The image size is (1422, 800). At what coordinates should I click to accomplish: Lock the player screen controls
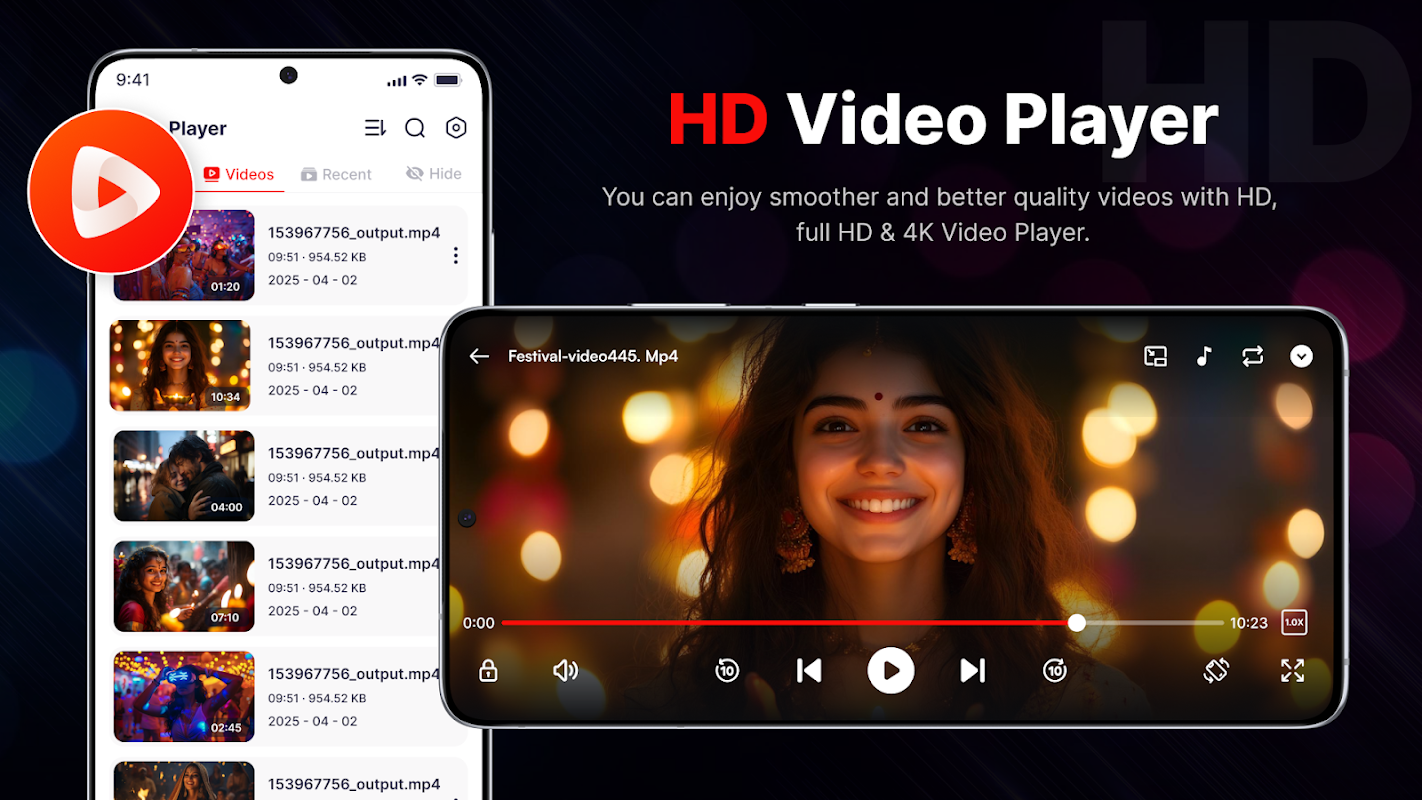(x=488, y=670)
